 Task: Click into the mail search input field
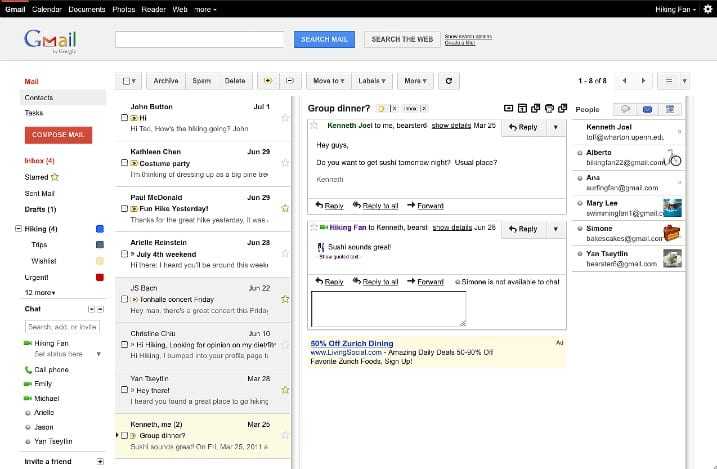pos(199,40)
